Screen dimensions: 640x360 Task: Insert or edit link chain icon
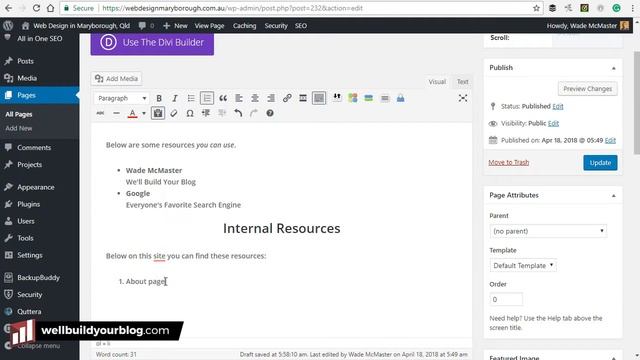287,98
